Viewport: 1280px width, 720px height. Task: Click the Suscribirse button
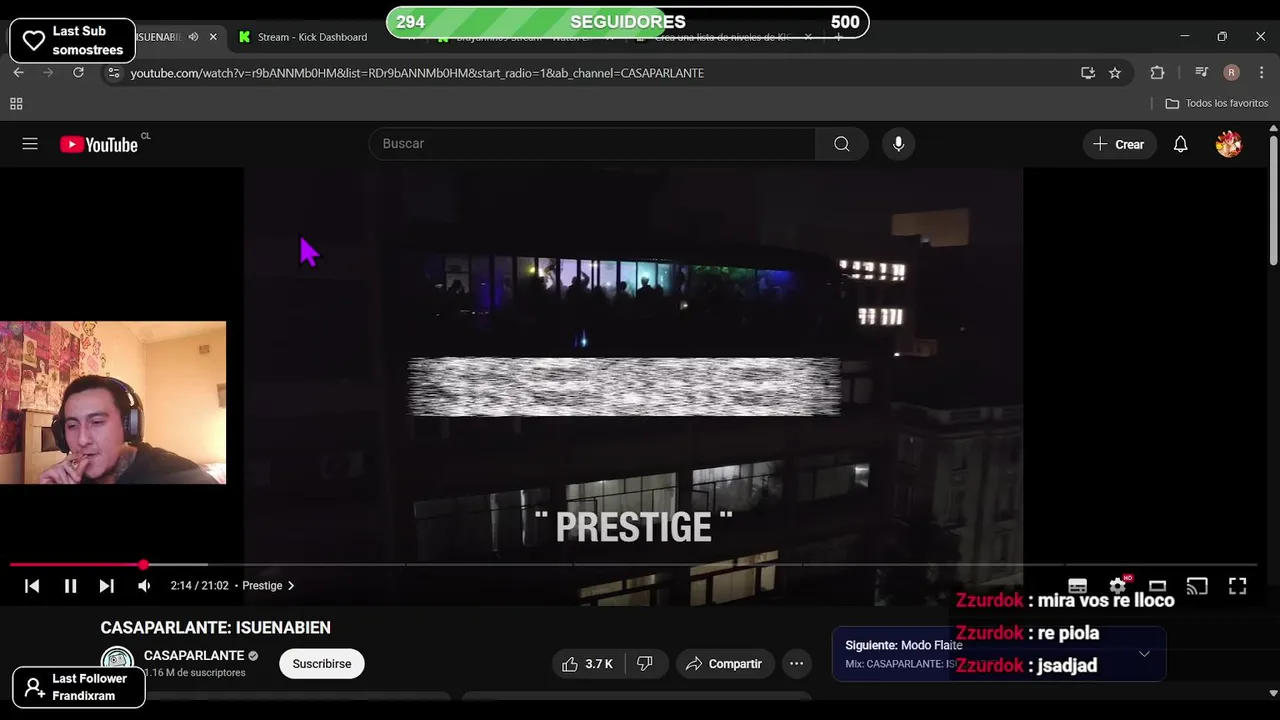click(x=322, y=664)
